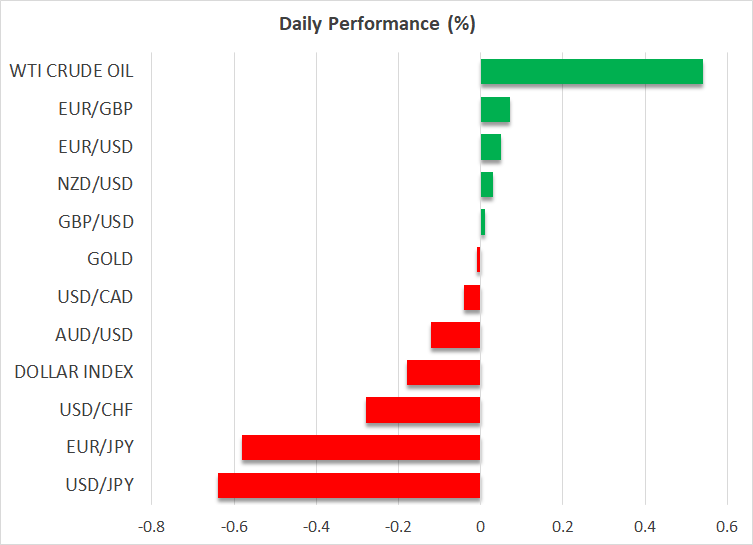Select the EUR/JPY category label

point(99,447)
